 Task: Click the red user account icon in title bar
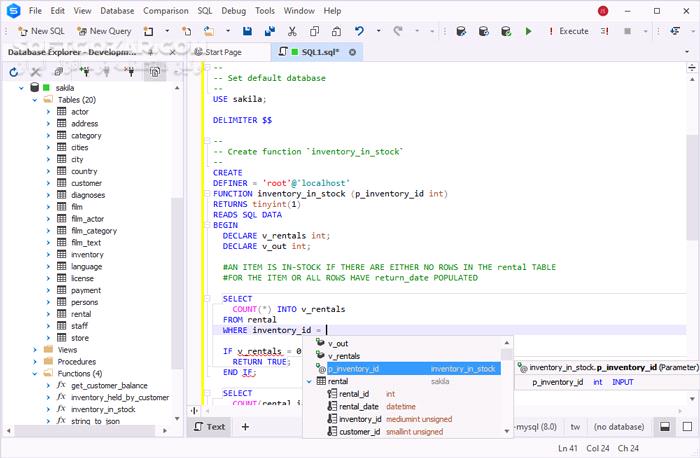click(603, 11)
